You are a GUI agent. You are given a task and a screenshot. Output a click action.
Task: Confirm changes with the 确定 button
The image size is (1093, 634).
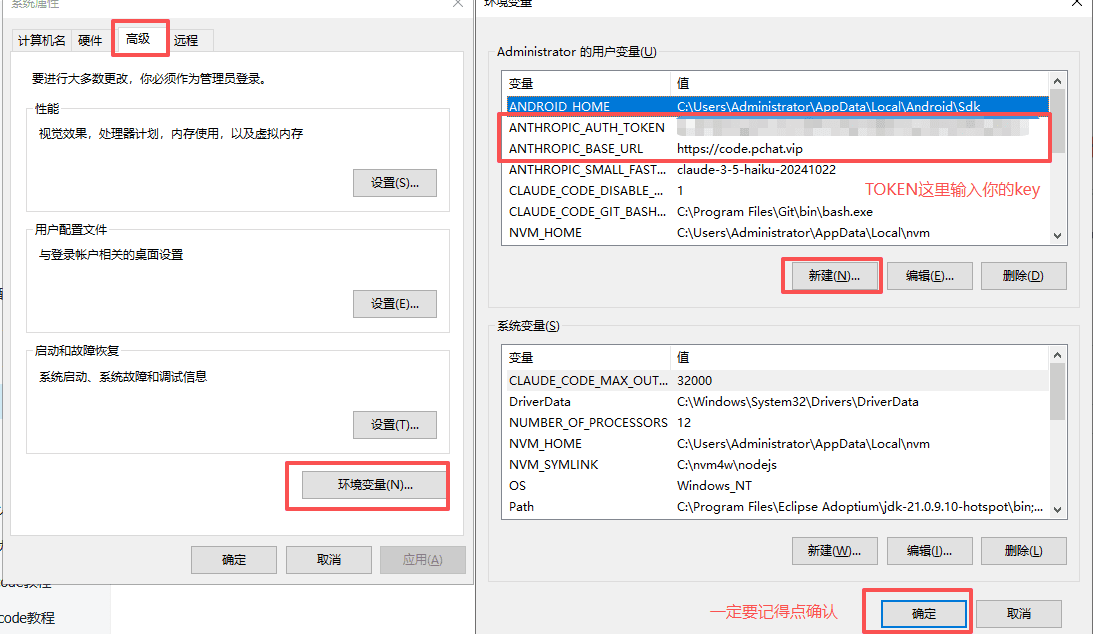click(922, 613)
